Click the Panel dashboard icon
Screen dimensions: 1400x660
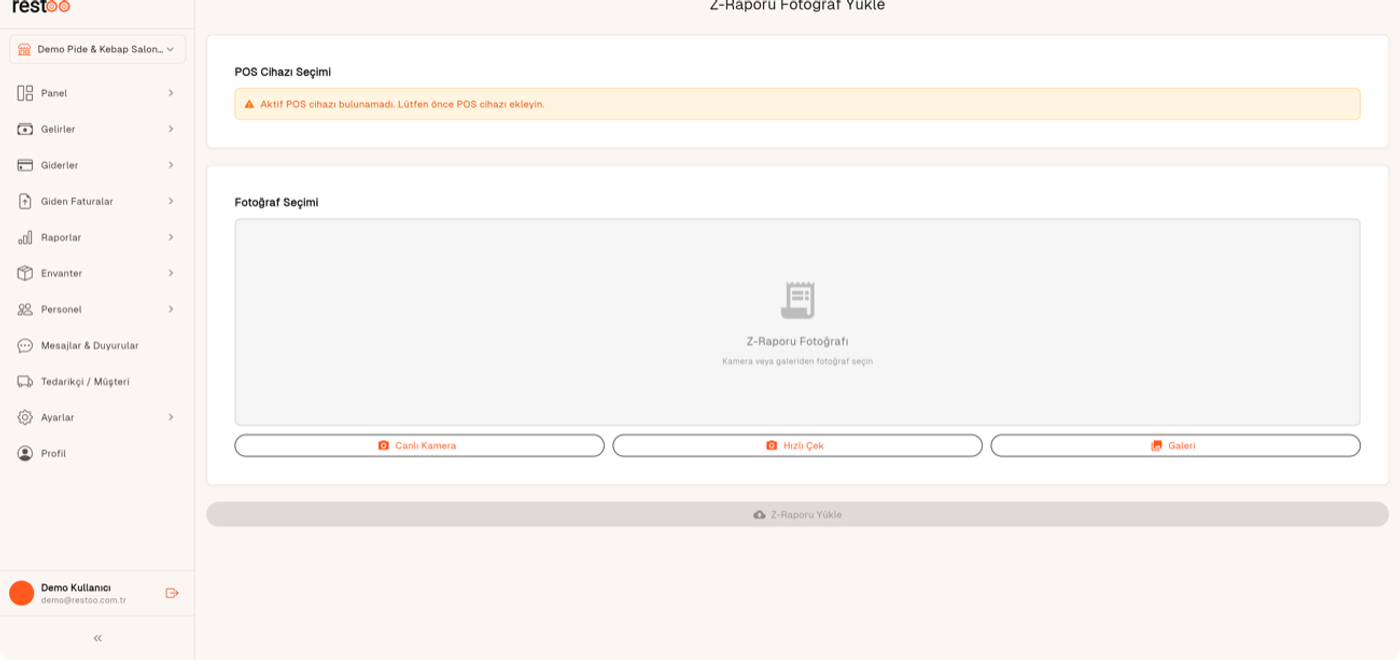click(x=25, y=93)
